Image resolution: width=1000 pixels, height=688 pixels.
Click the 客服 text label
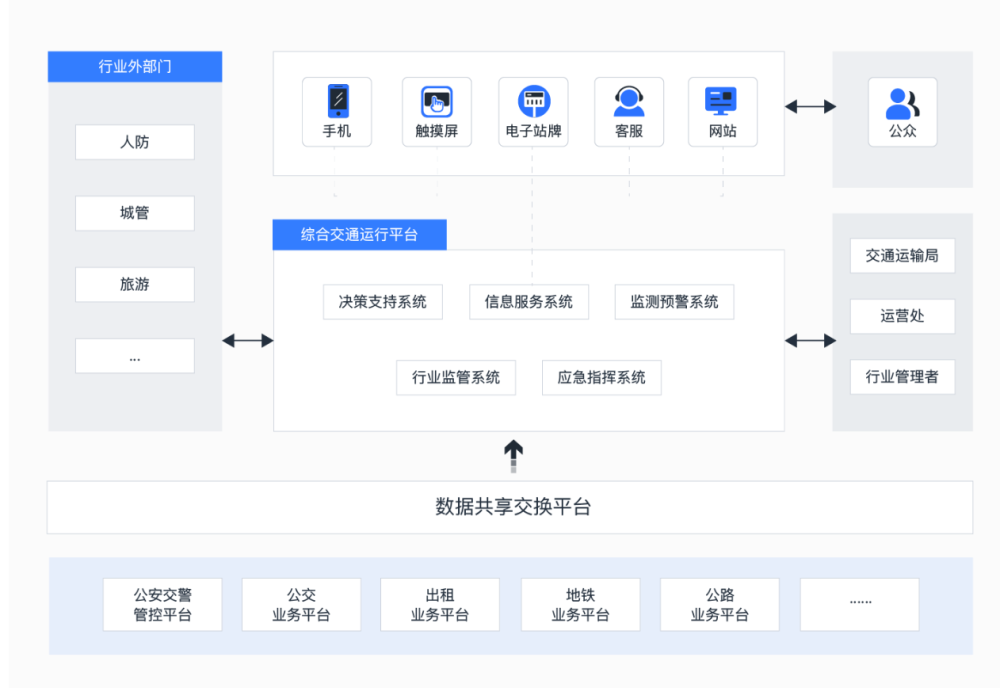coord(629,131)
